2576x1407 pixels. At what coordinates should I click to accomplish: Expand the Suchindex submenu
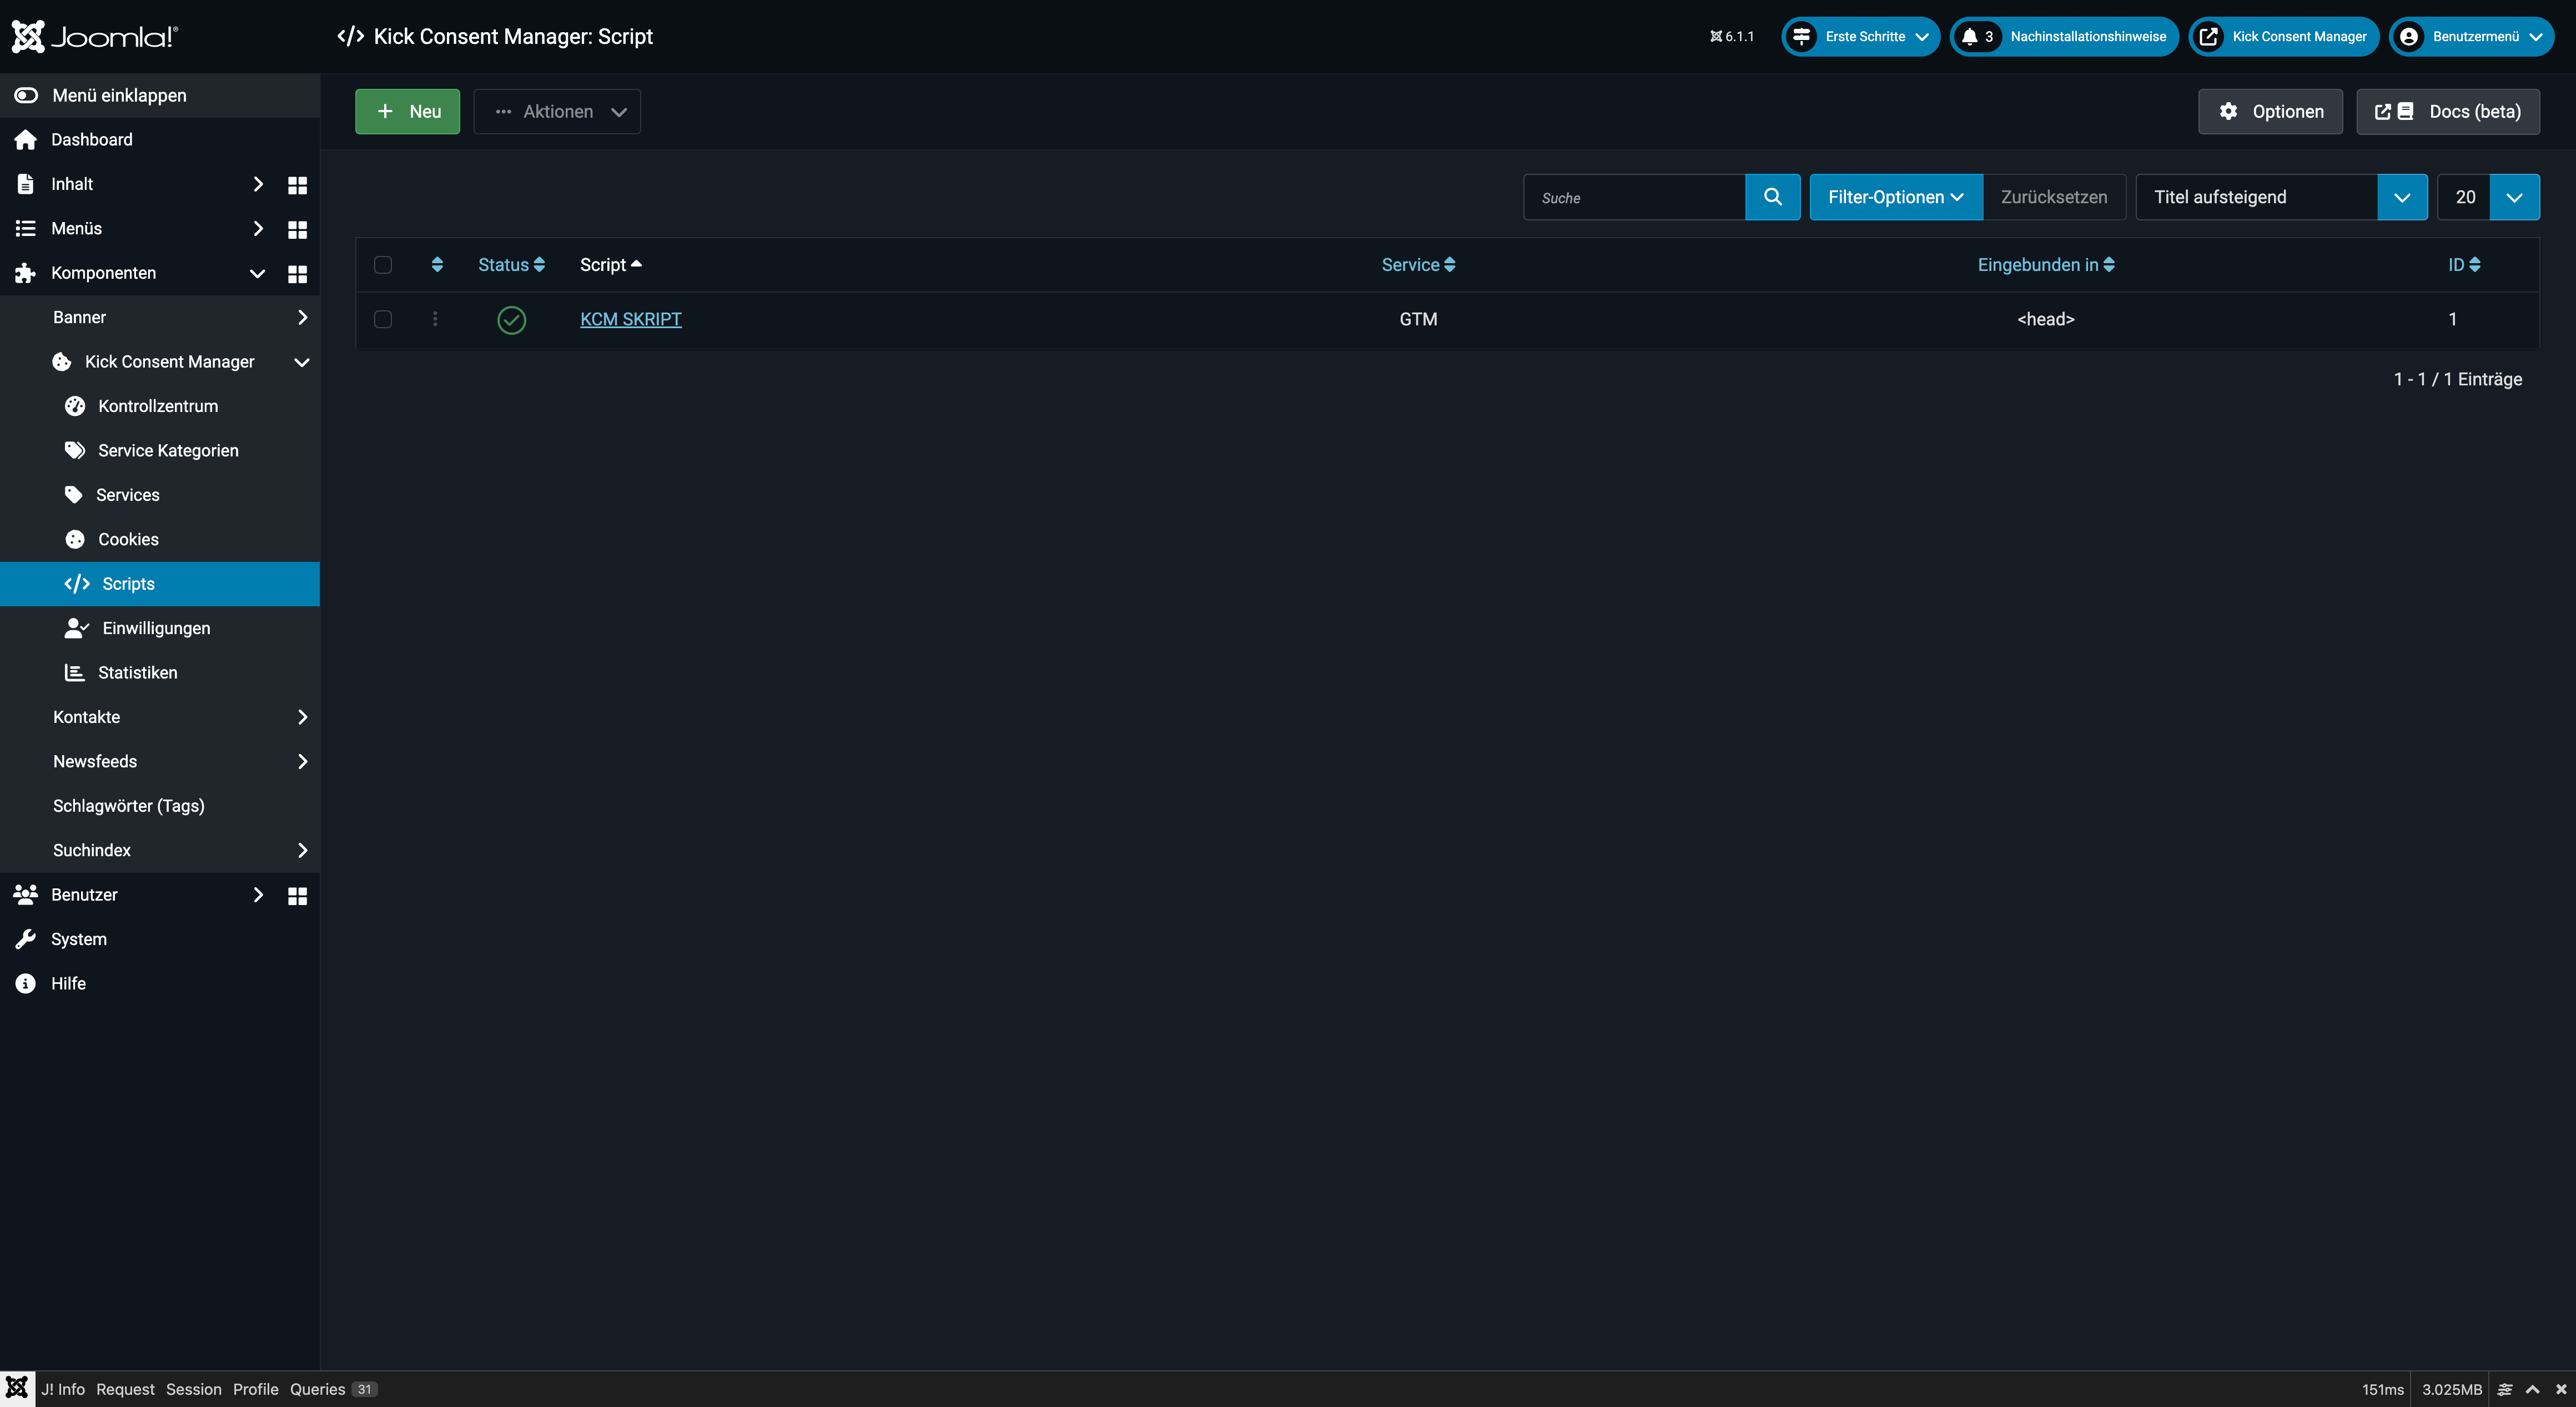click(302, 850)
